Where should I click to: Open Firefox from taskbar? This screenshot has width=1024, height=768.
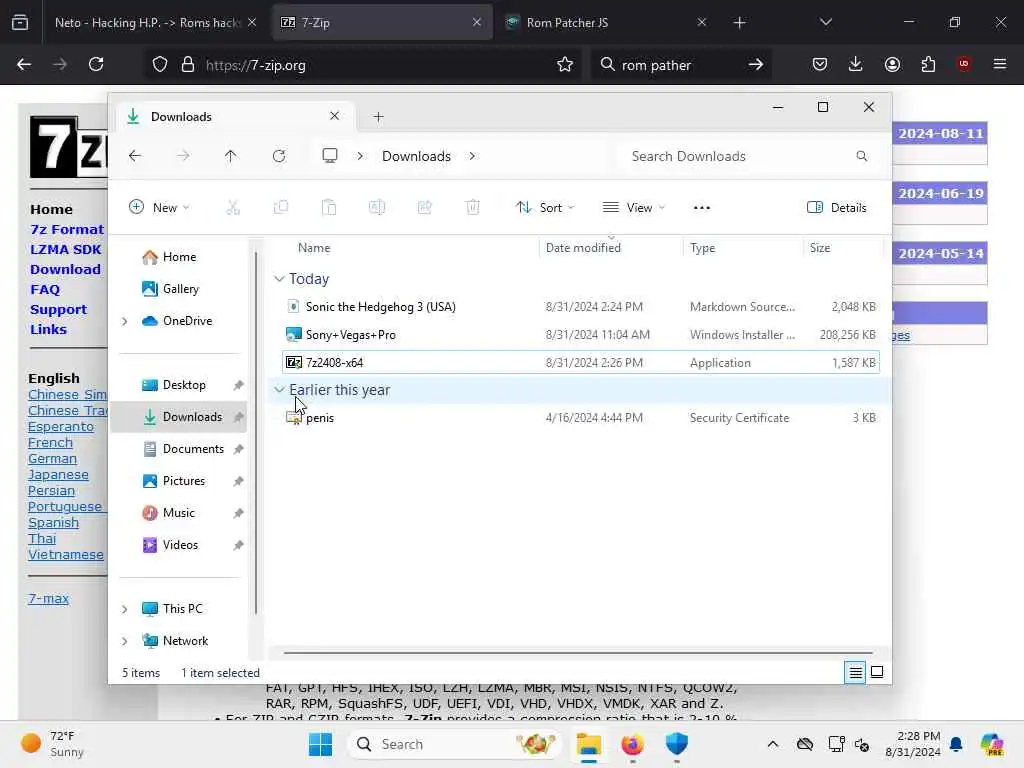[632, 744]
